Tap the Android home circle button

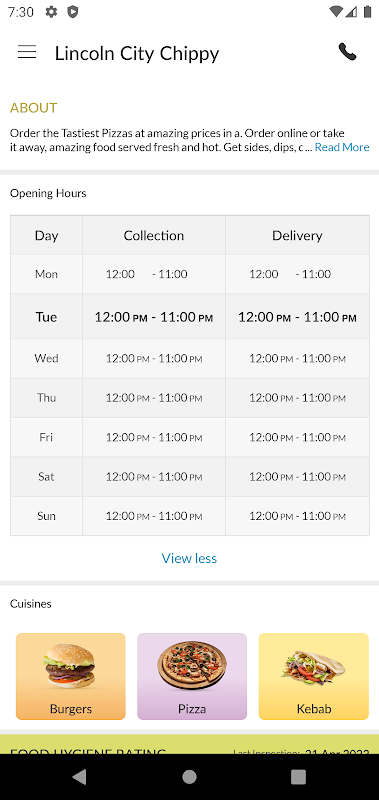(x=189, y=777)
